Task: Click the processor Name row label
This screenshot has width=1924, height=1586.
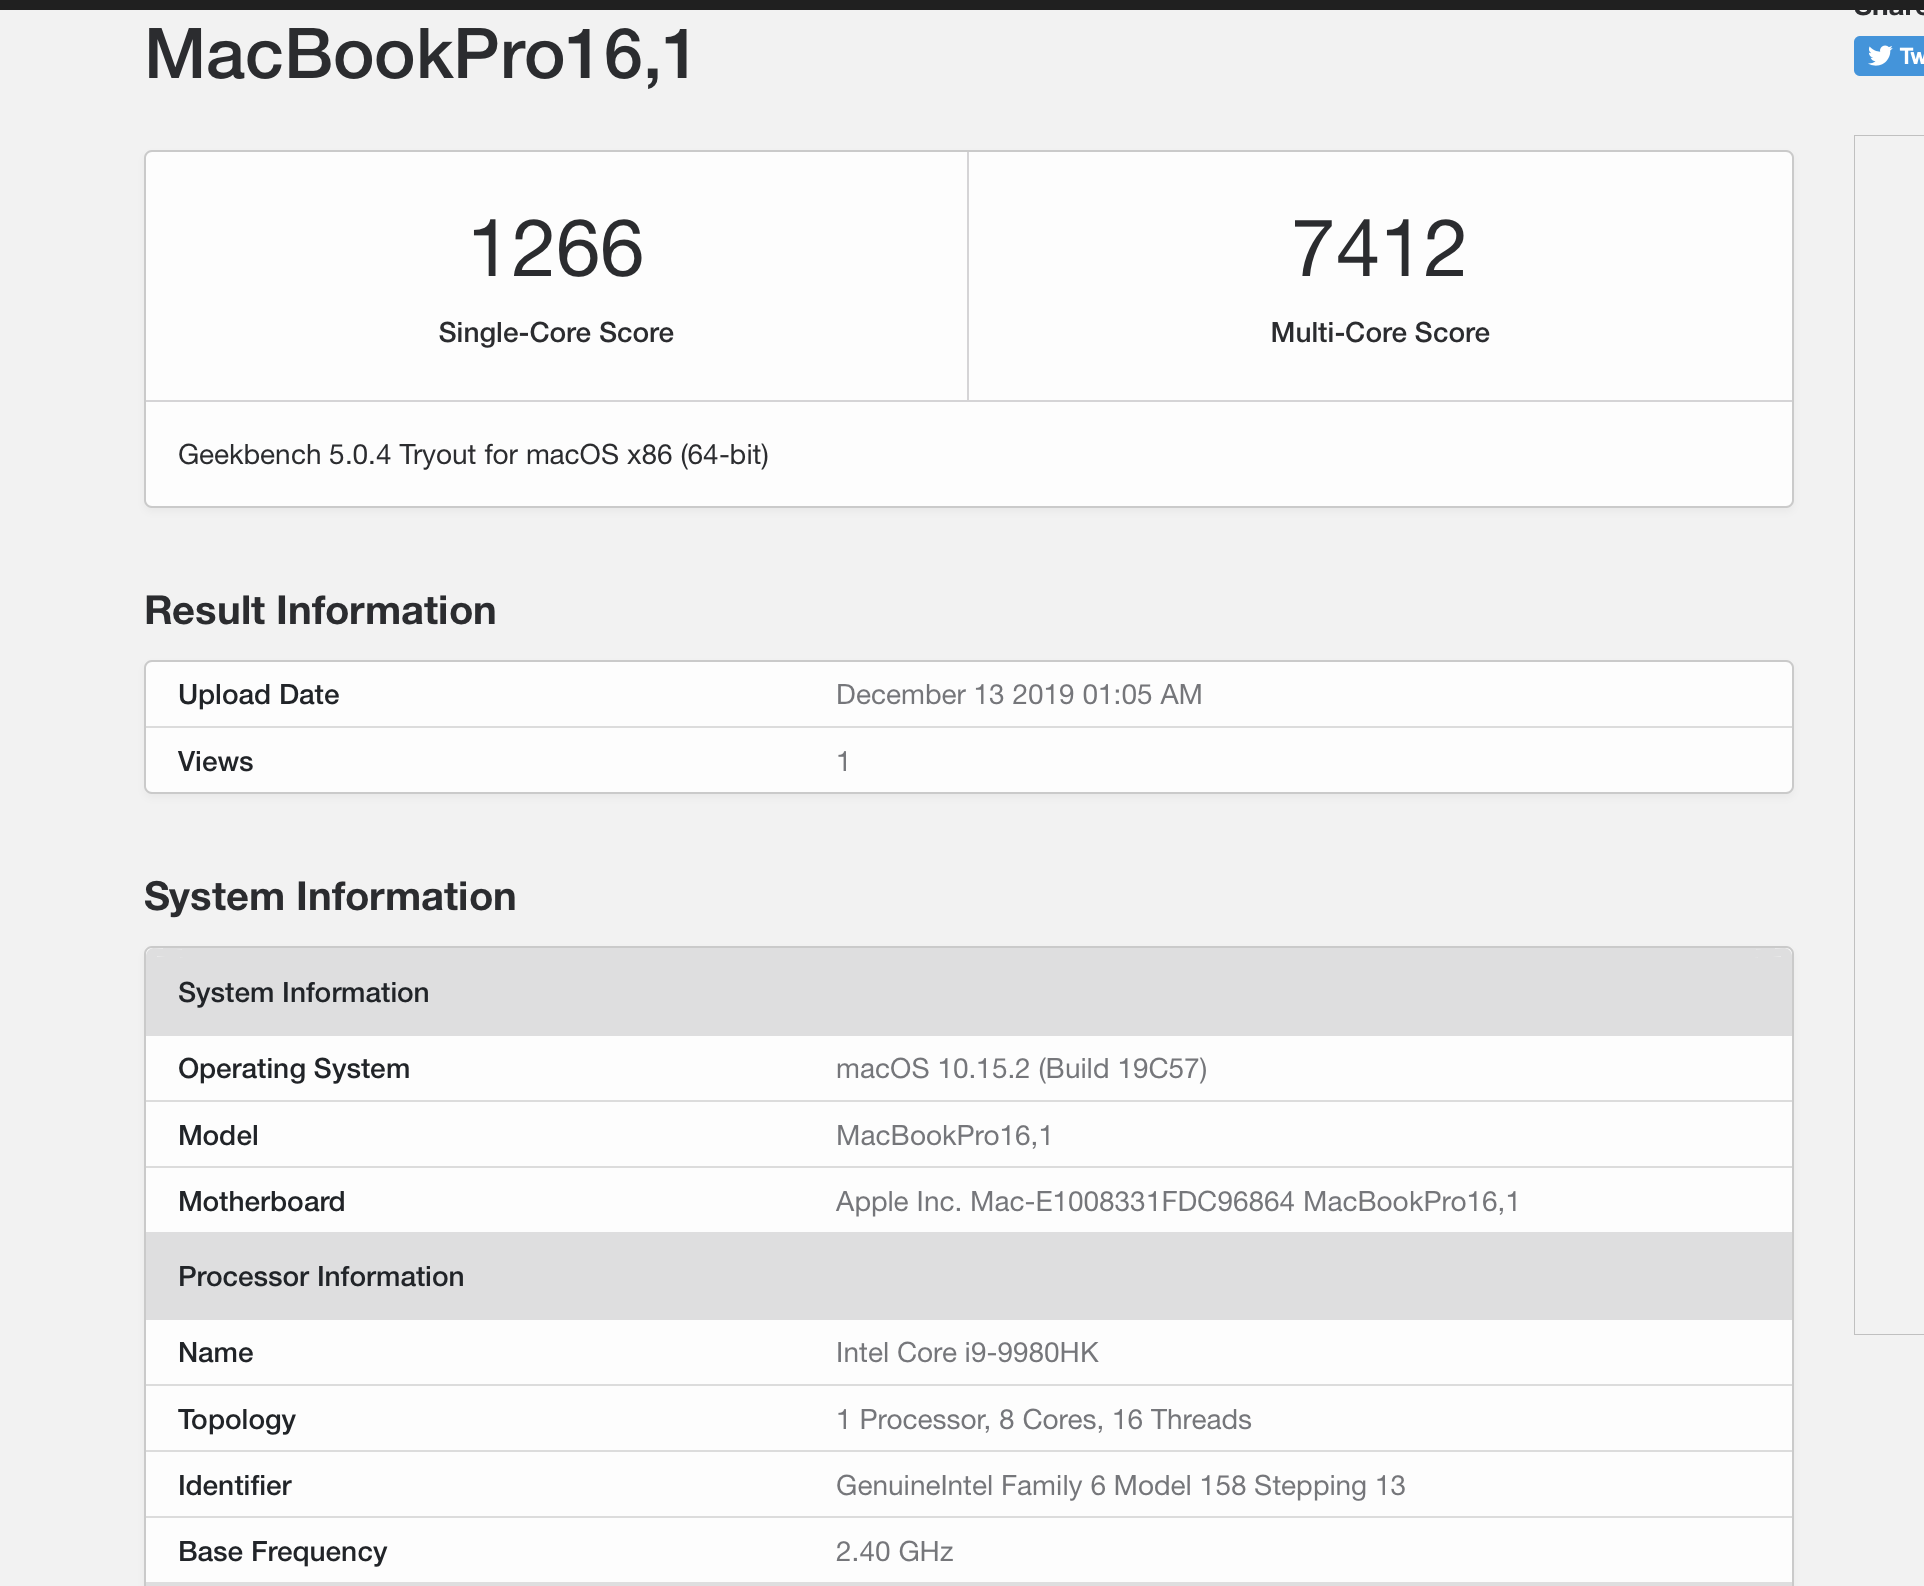Action: [x=215, y=1352]
